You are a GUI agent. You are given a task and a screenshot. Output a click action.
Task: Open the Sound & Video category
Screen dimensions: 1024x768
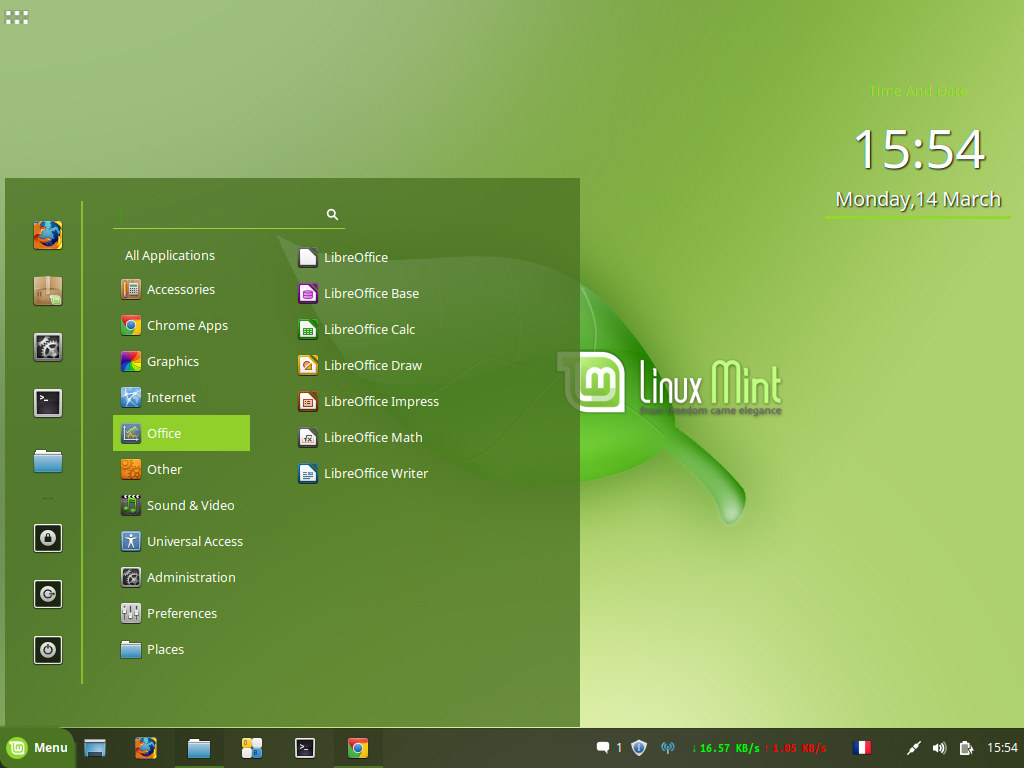pyautogui.click(x=182, y=505)
